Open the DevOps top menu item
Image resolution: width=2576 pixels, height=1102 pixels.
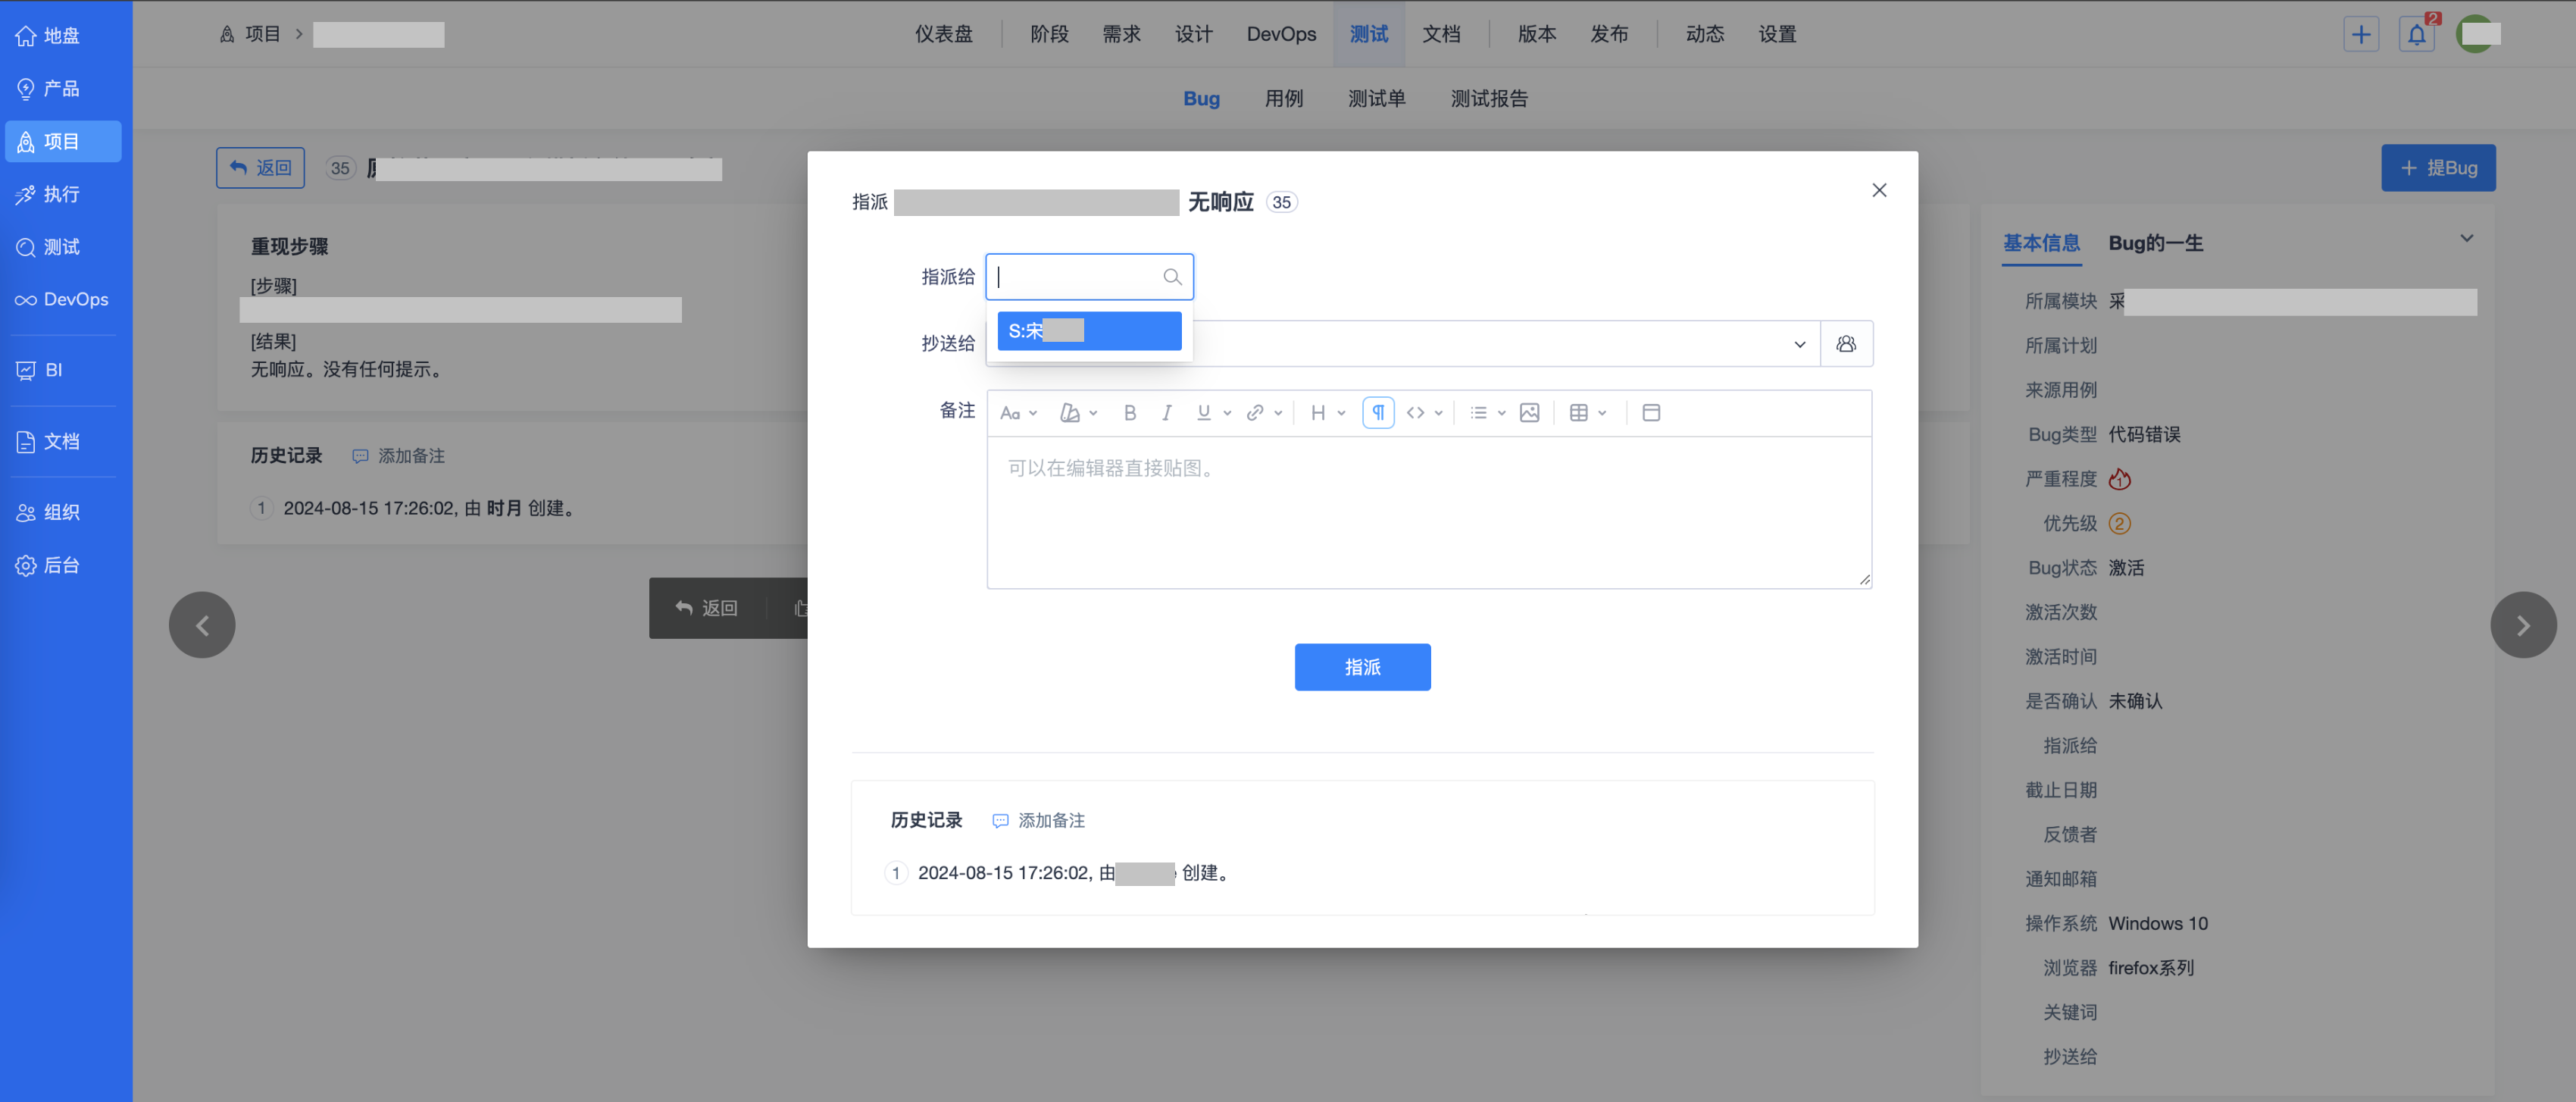click(x=1280, y=35)
